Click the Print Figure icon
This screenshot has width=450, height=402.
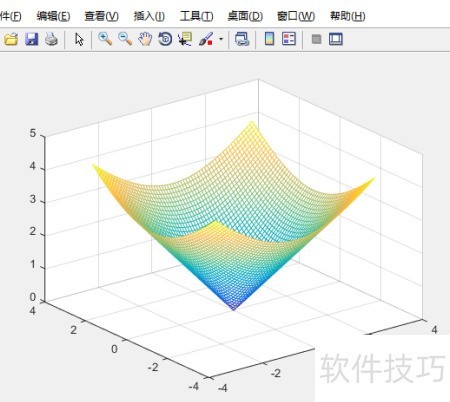pyautogui.click(x=52, y=39)
